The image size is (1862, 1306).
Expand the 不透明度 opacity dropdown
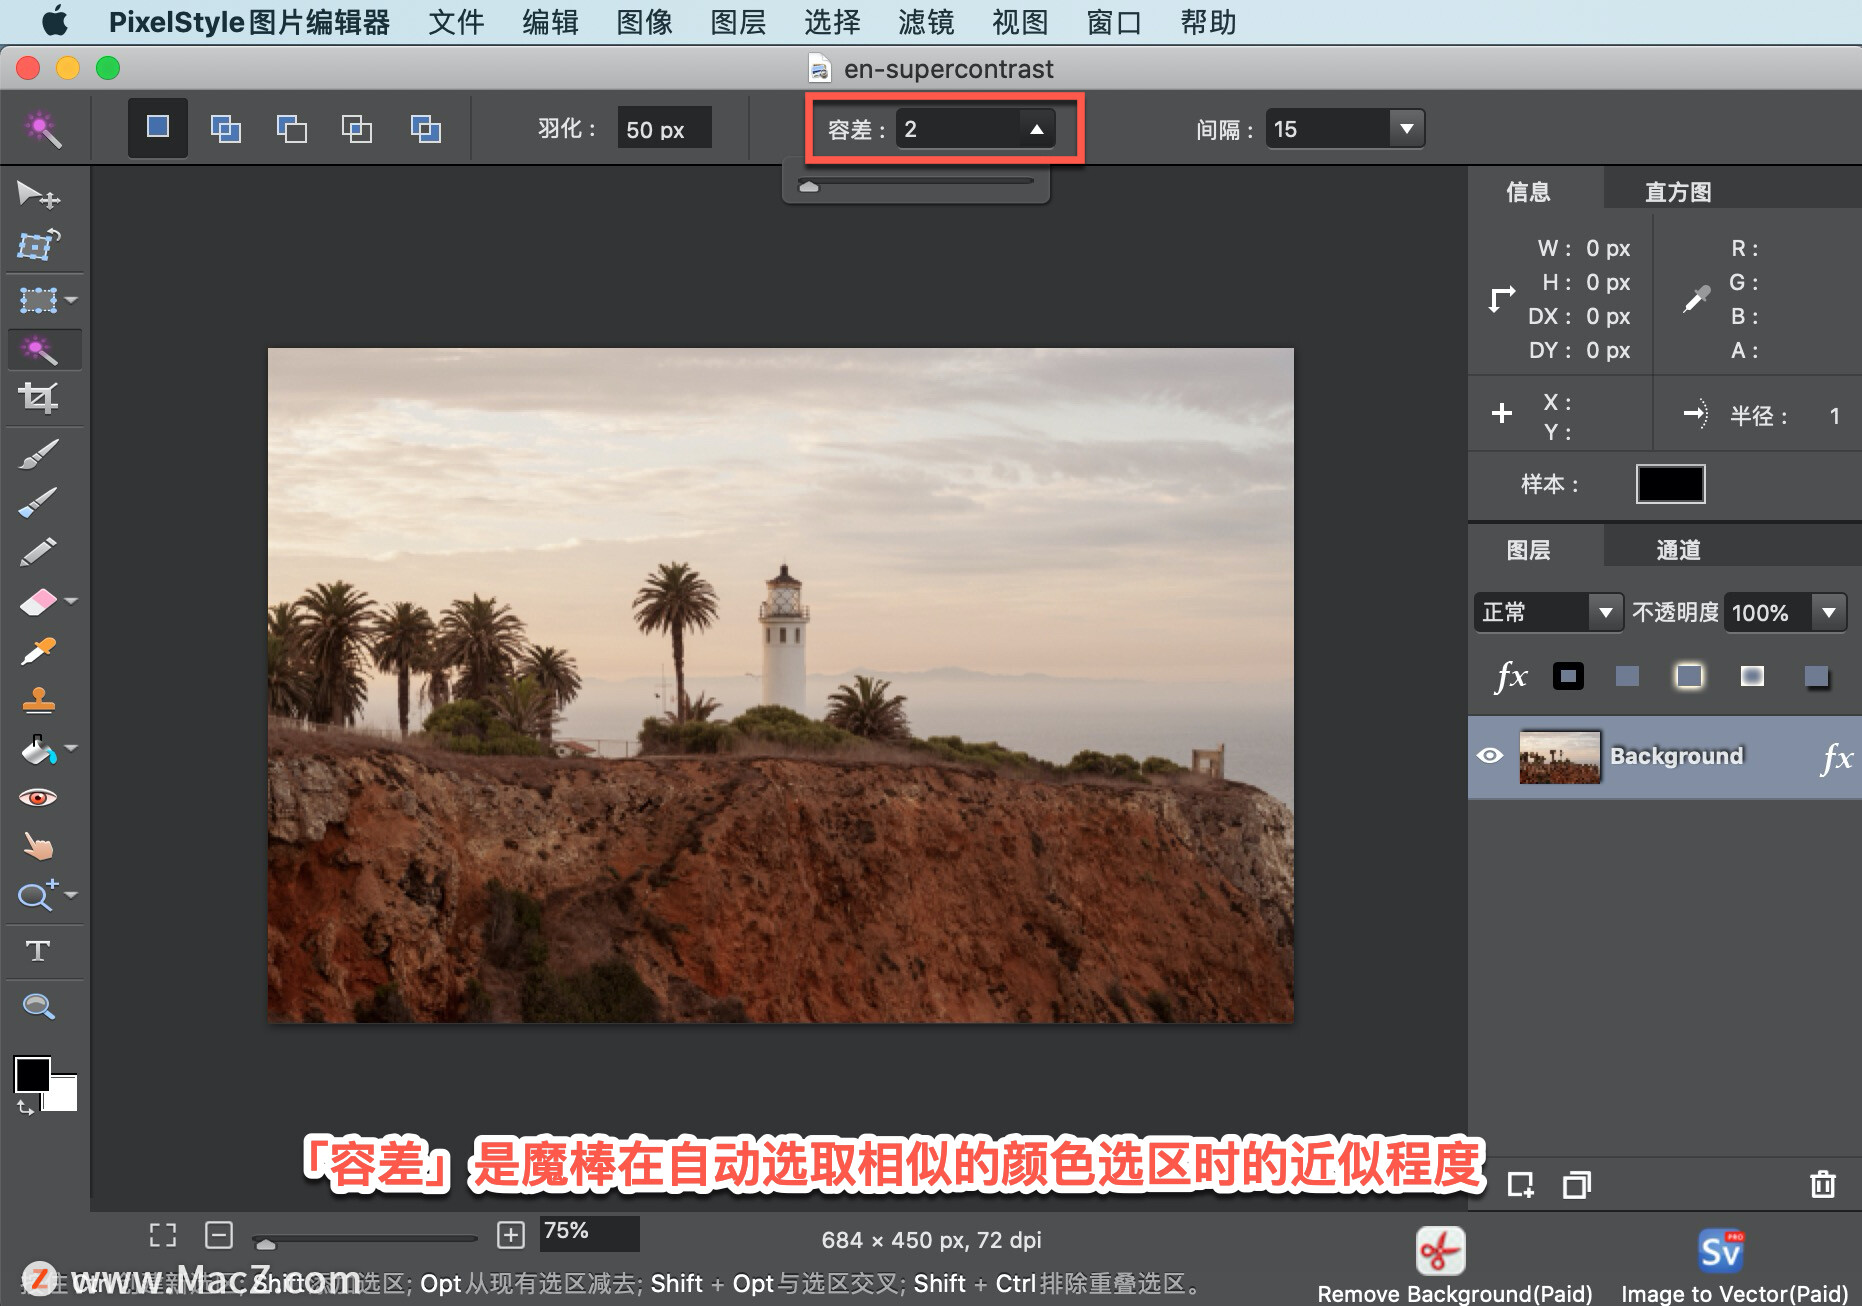point(1830,612)
